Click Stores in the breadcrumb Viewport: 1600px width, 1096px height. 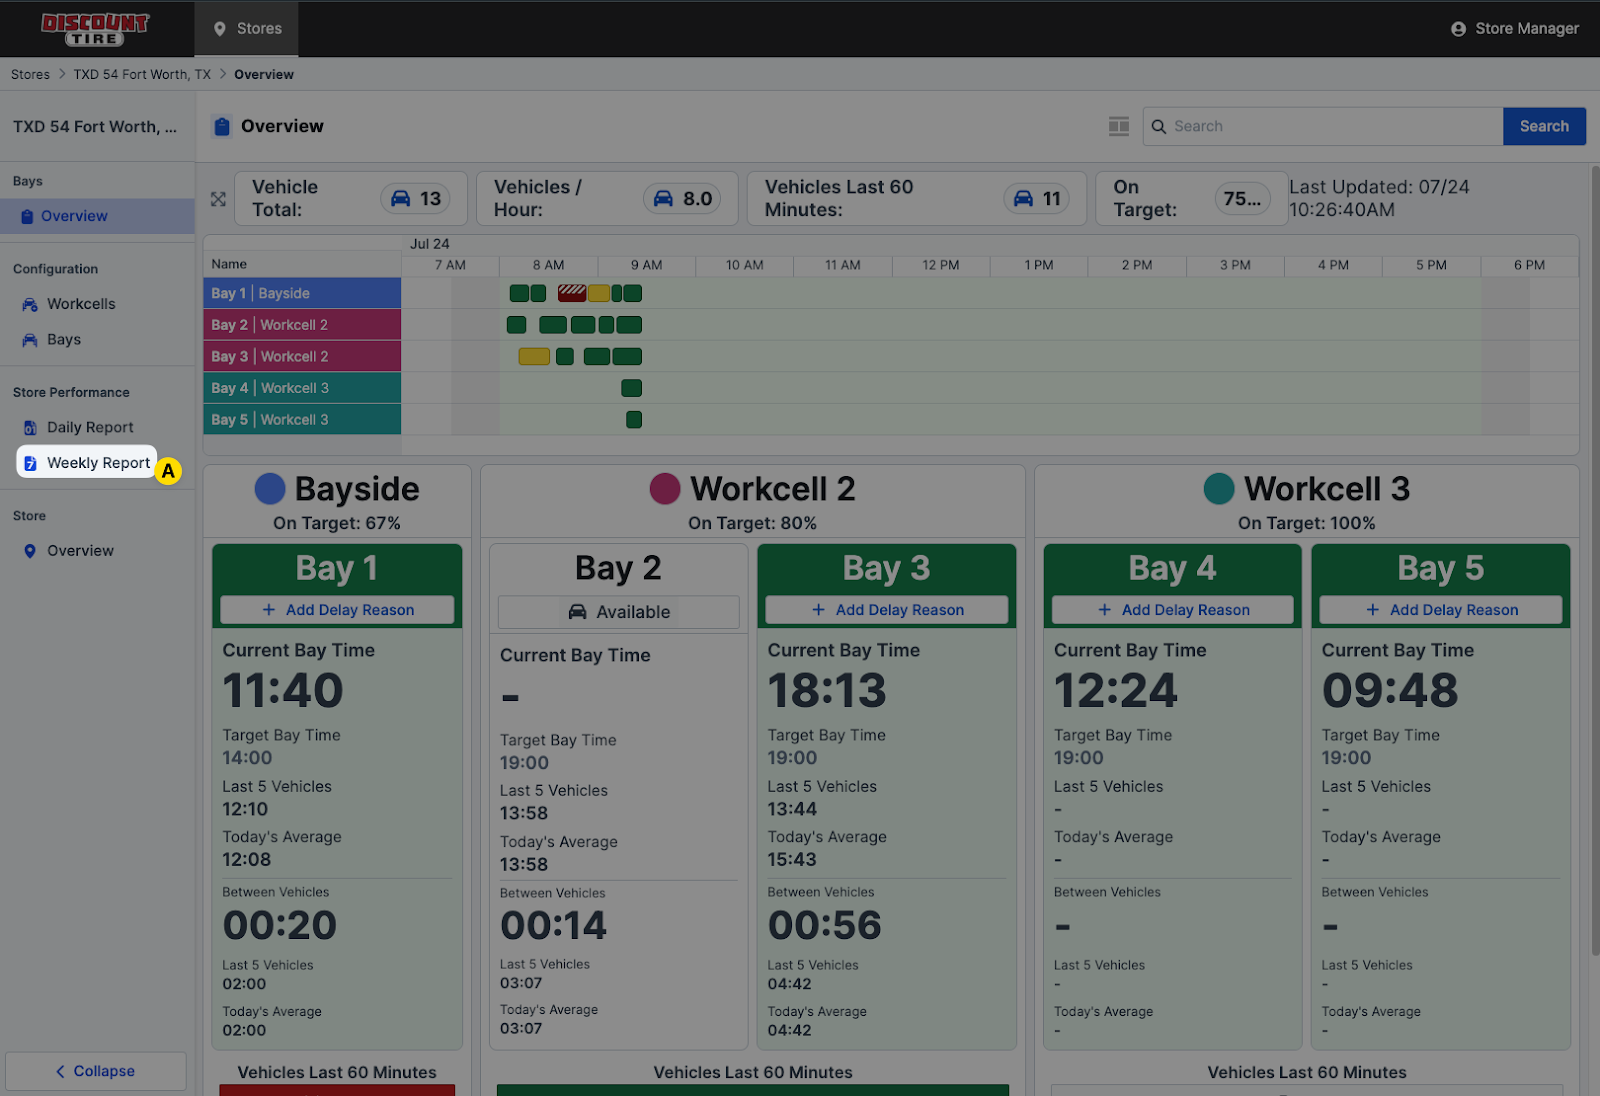point(30,75)
